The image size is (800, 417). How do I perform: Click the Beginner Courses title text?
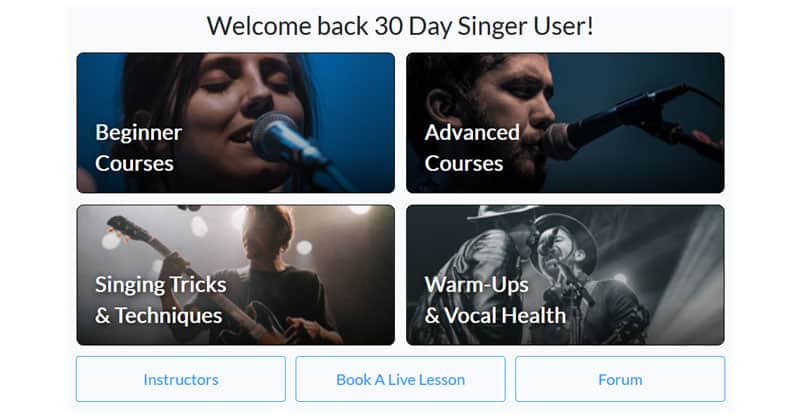tap(139, 147)
